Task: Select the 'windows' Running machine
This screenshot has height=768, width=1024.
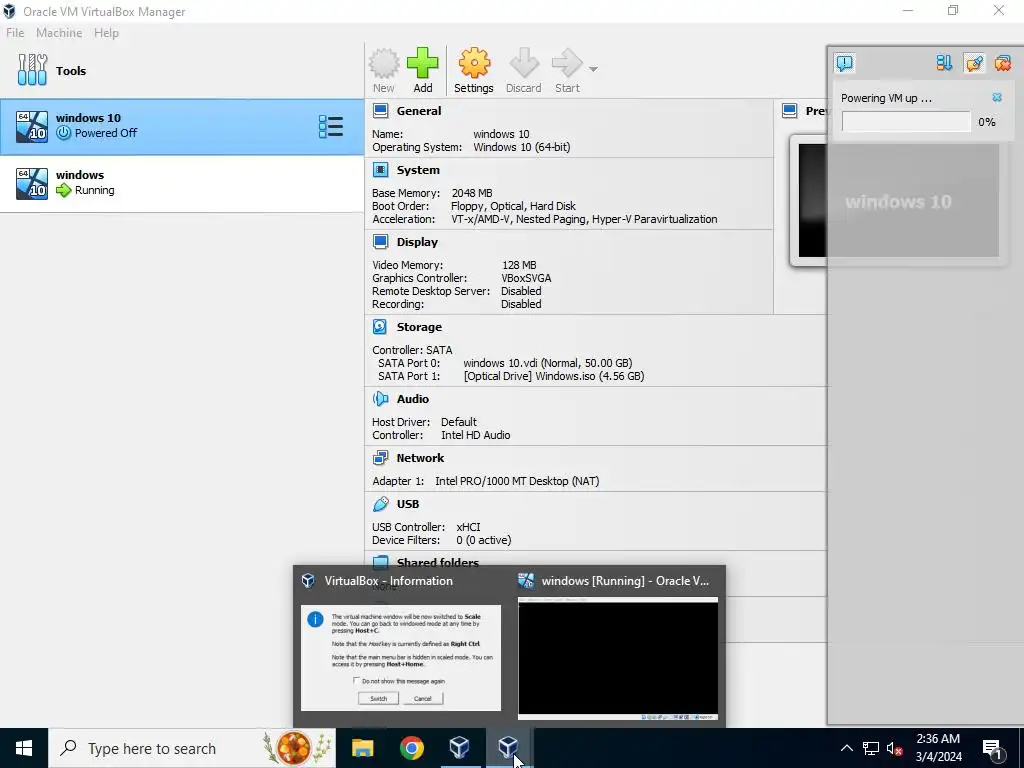Action: click(182, 184)
